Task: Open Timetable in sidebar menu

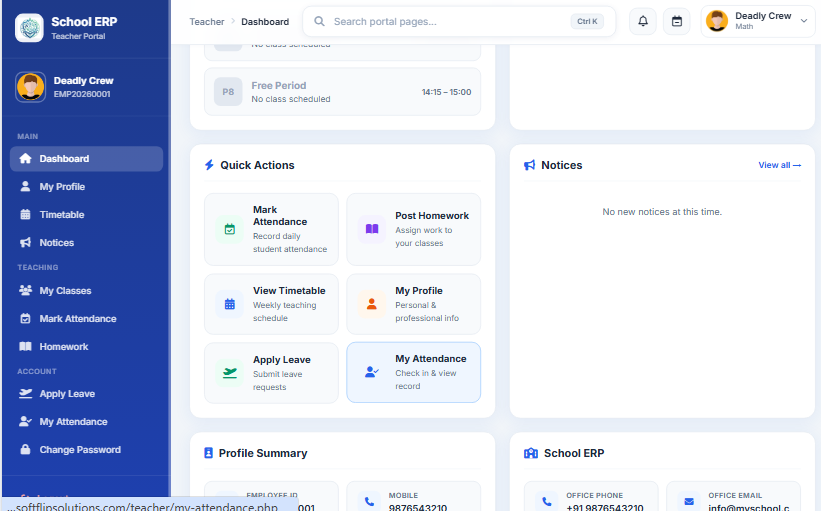Action: [x=86, y=215]
